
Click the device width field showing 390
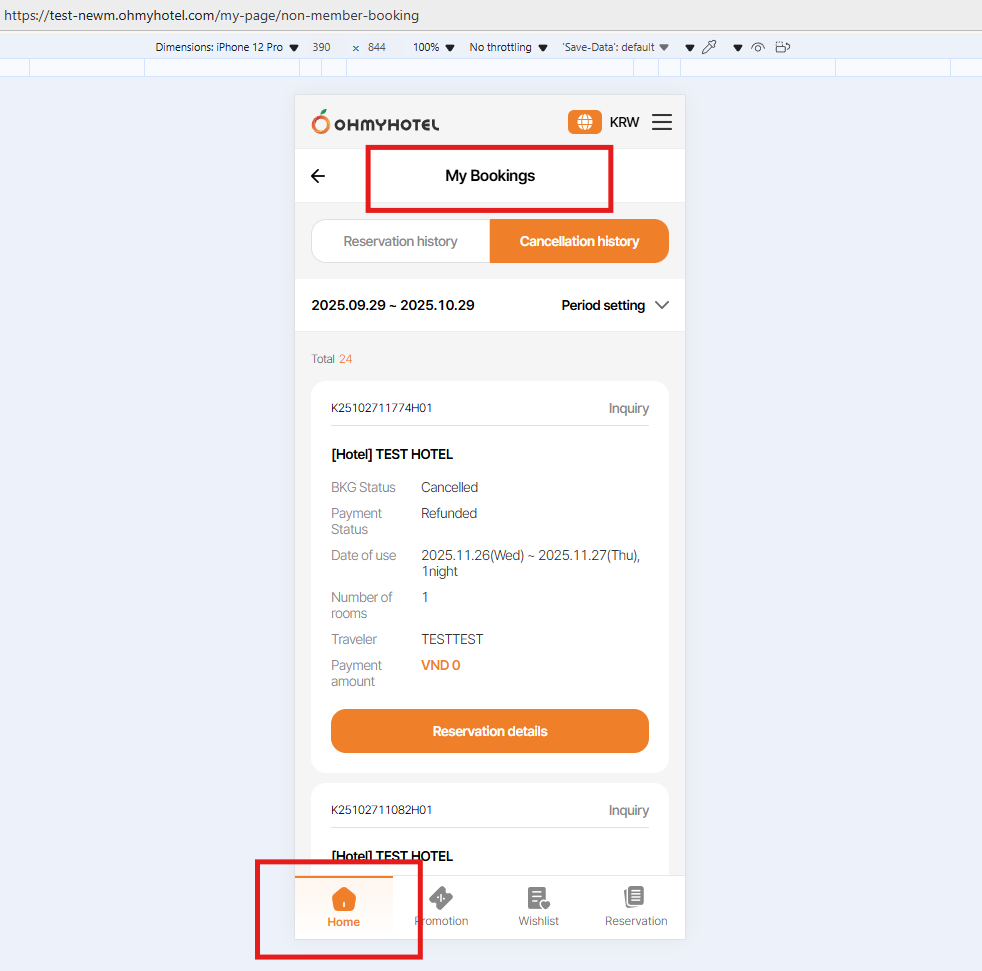tap(321, 47)
